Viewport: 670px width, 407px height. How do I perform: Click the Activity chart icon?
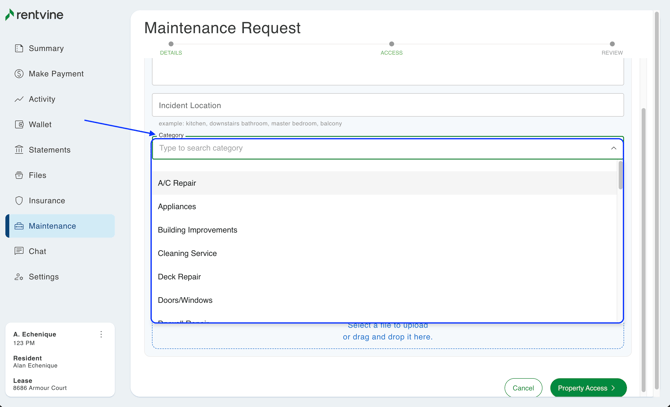pyautogui.click(x=19, y=99)
